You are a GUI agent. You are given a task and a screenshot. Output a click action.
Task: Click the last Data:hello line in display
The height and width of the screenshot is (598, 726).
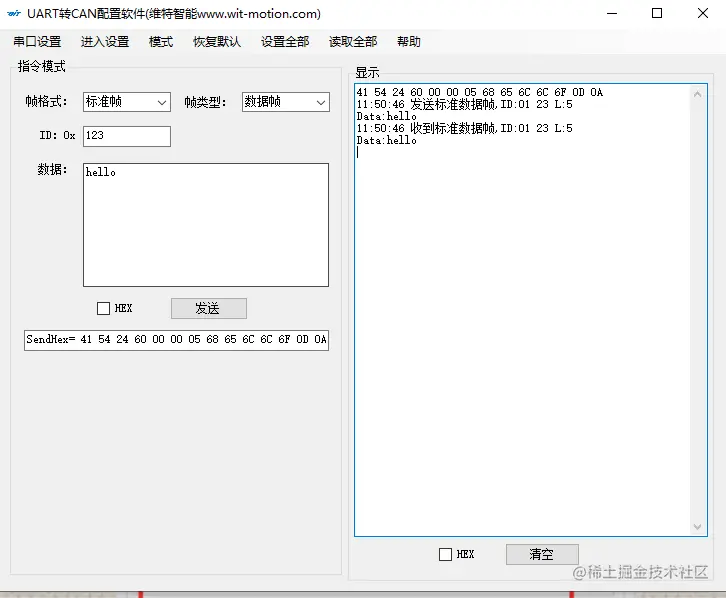click(x=387, y=140)
